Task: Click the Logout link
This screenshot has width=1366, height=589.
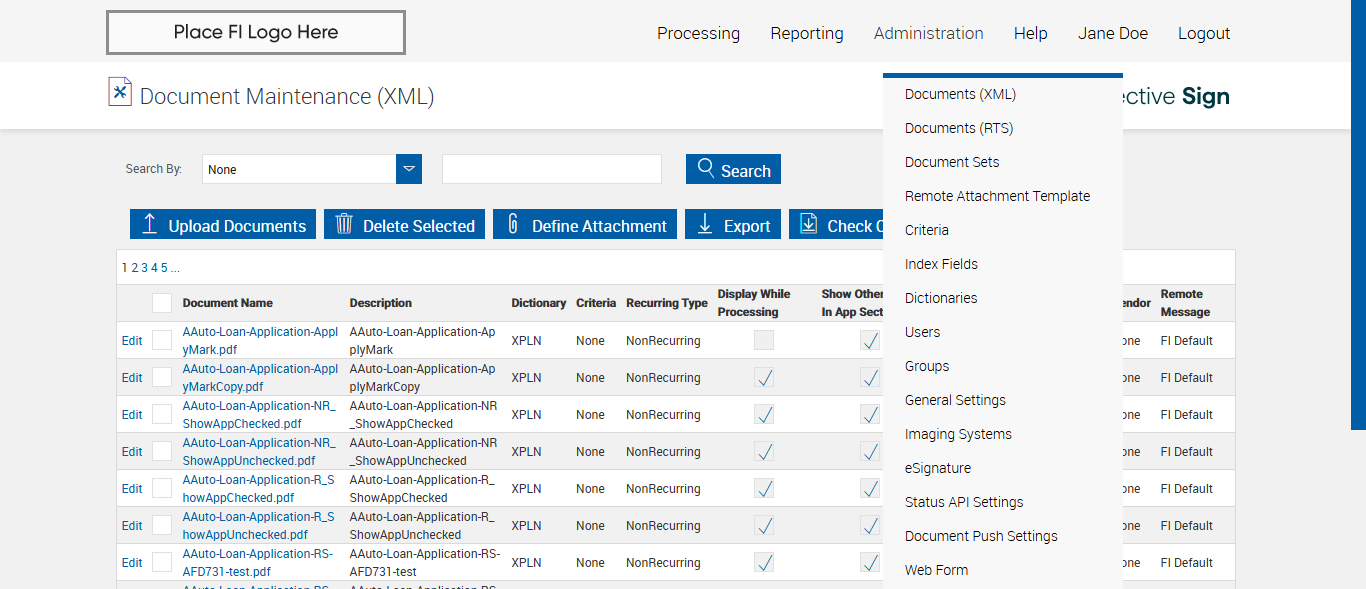Action: coord(1203,33)
